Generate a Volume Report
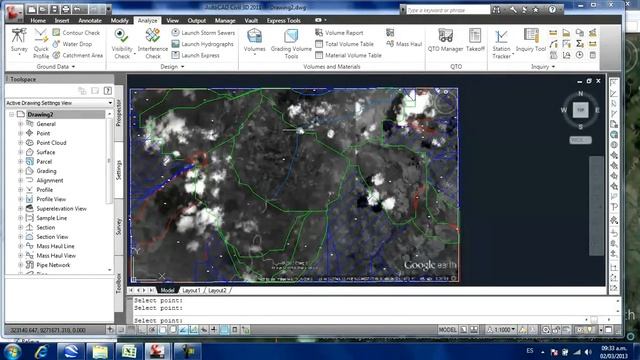640x360 pixels. click(x=339, y=33)
